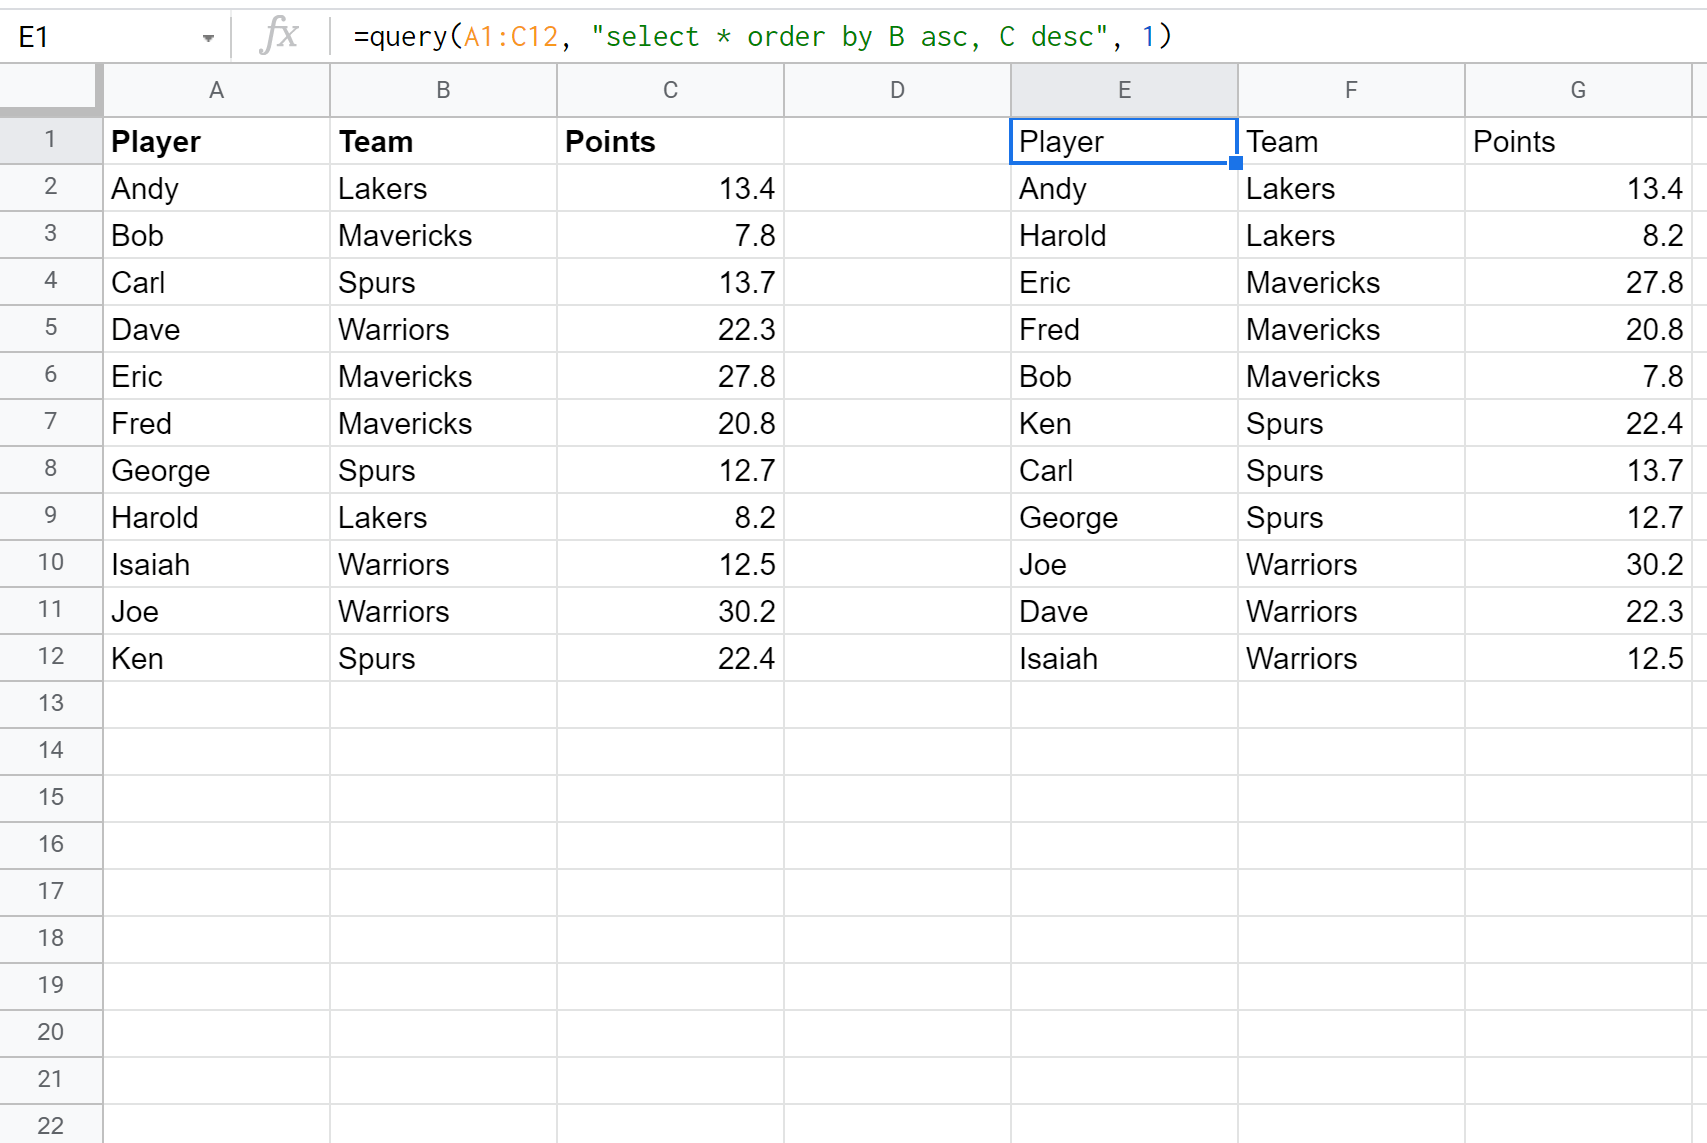Click 'Lakers' in cell B9

(x=382, y=518)
